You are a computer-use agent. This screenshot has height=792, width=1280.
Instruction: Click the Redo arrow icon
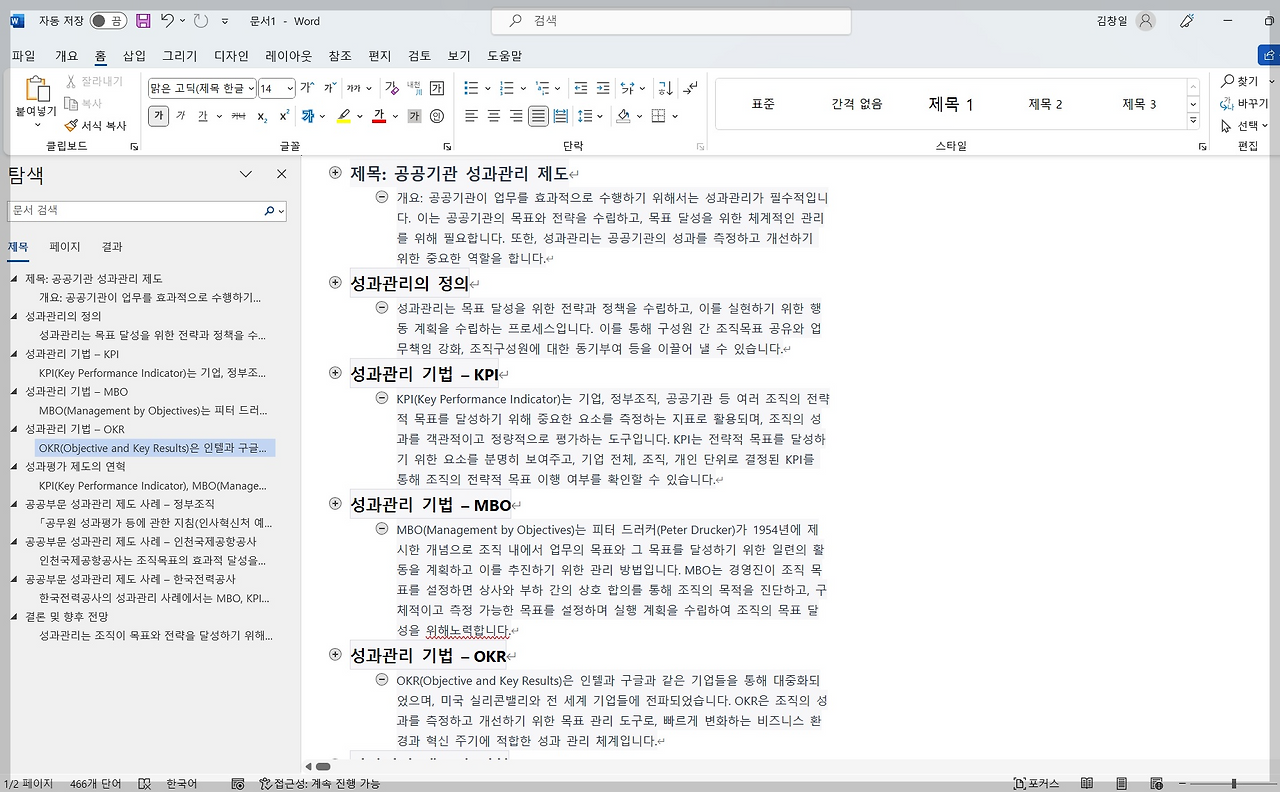click(x=201, y=21)
